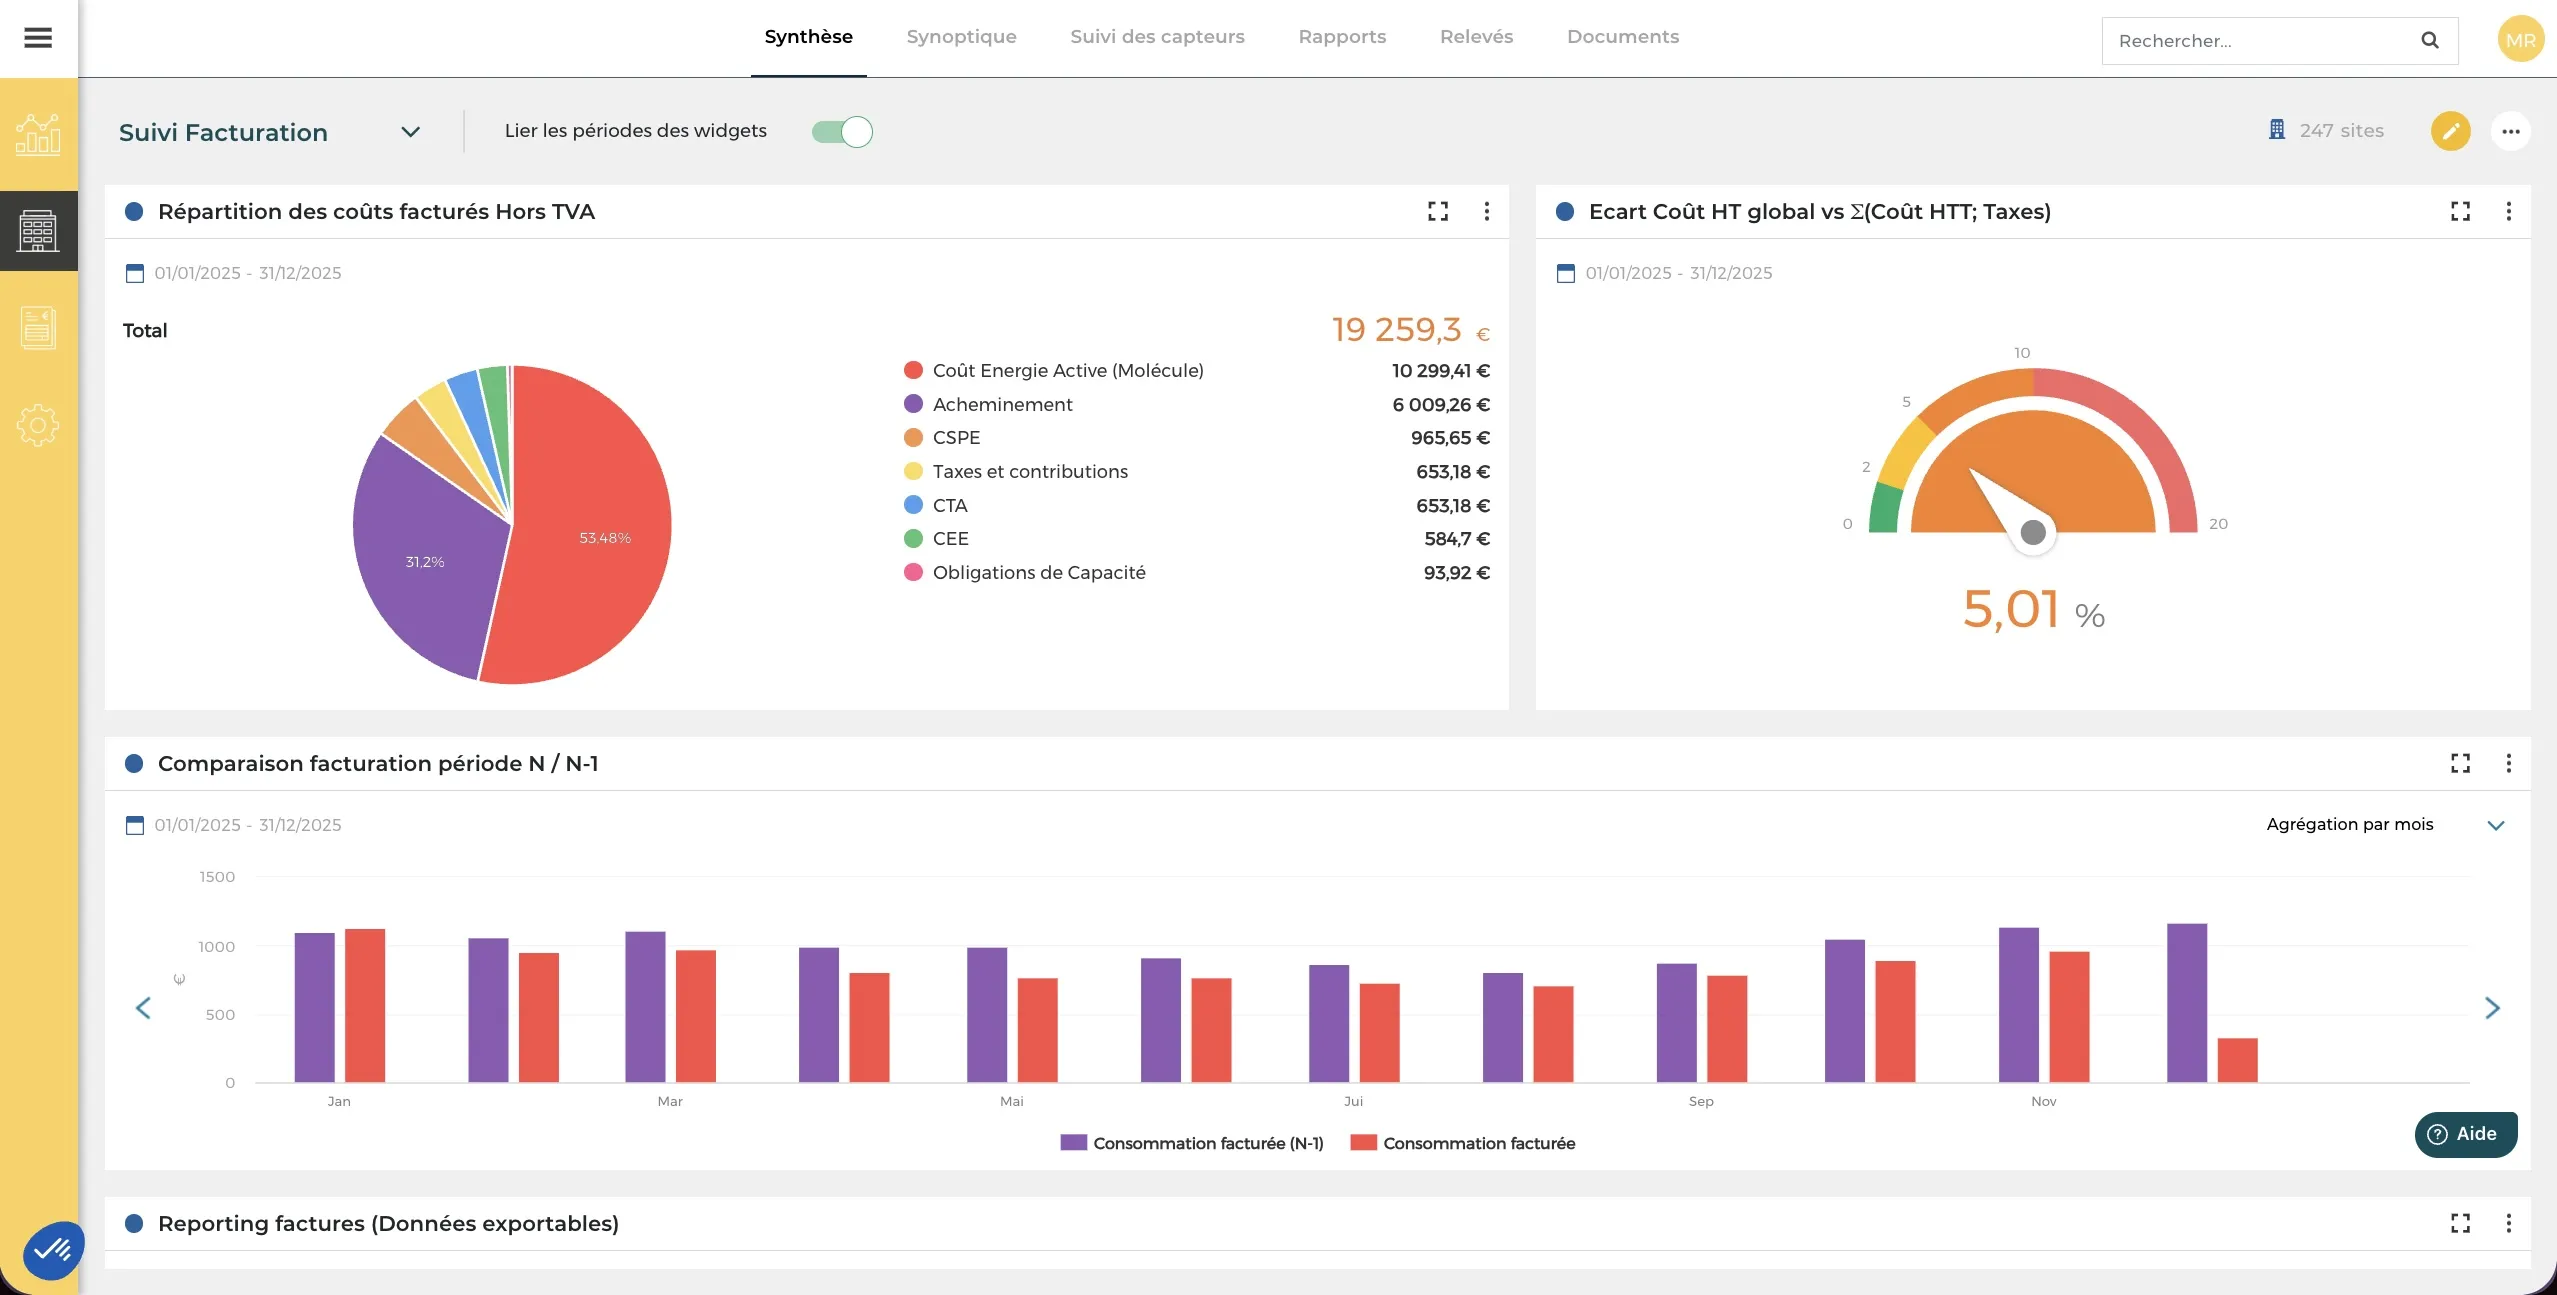The height and width of the screenshot is (1295, 2557).
Task: Open the buildings/sites section in the sidebar
Action: [38, 230]
